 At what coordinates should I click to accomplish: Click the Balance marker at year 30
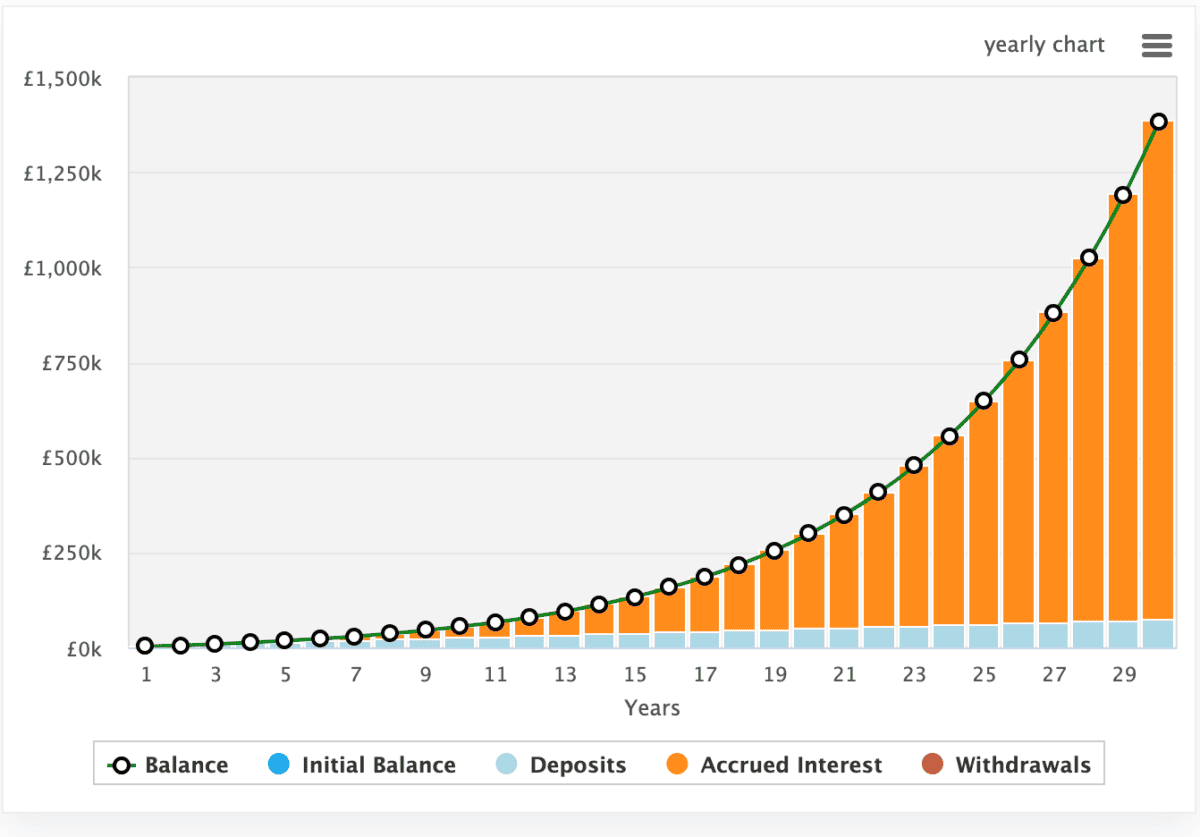tap(1159, 122)
